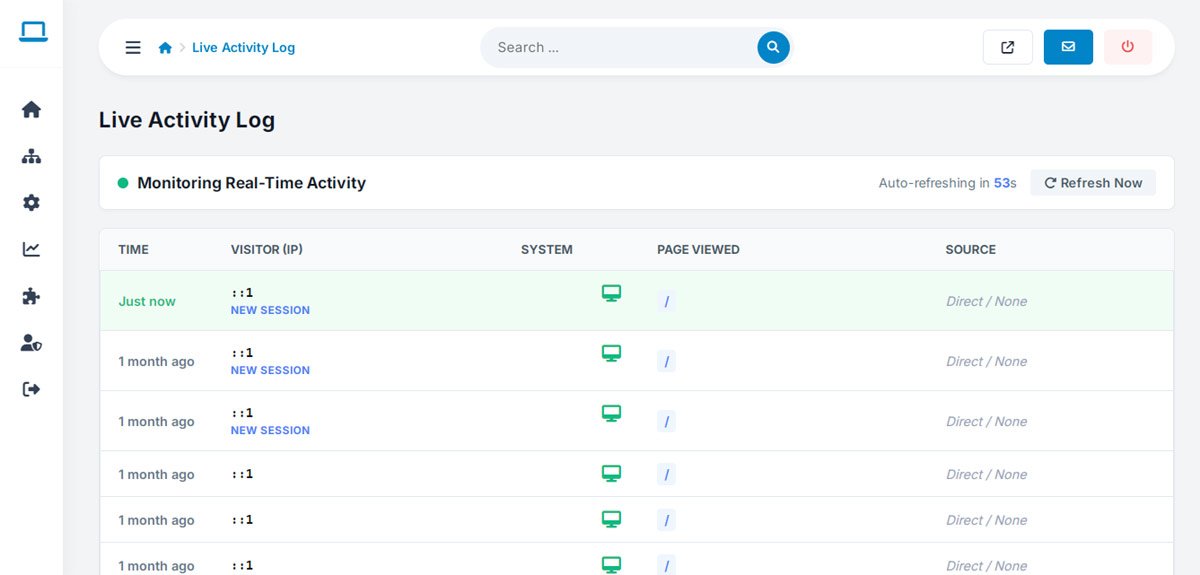Click the red power button
Image resolution: width=1200 pixels, height=575 pixels.
pyautogui.click(x=1128, y=47)
